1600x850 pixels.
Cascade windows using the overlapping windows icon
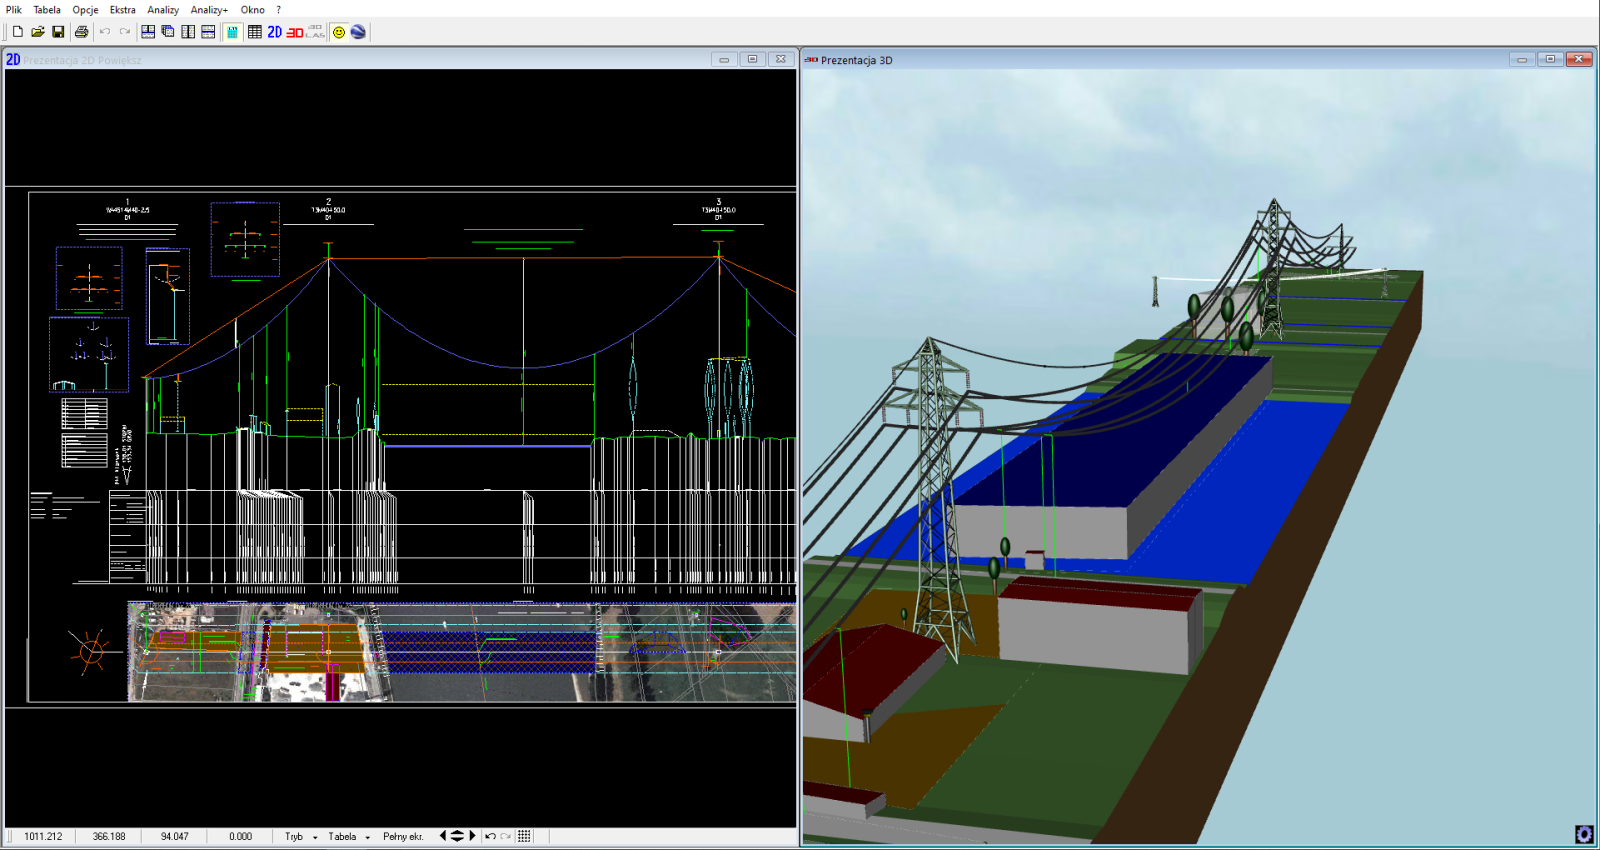pos(168,32)
